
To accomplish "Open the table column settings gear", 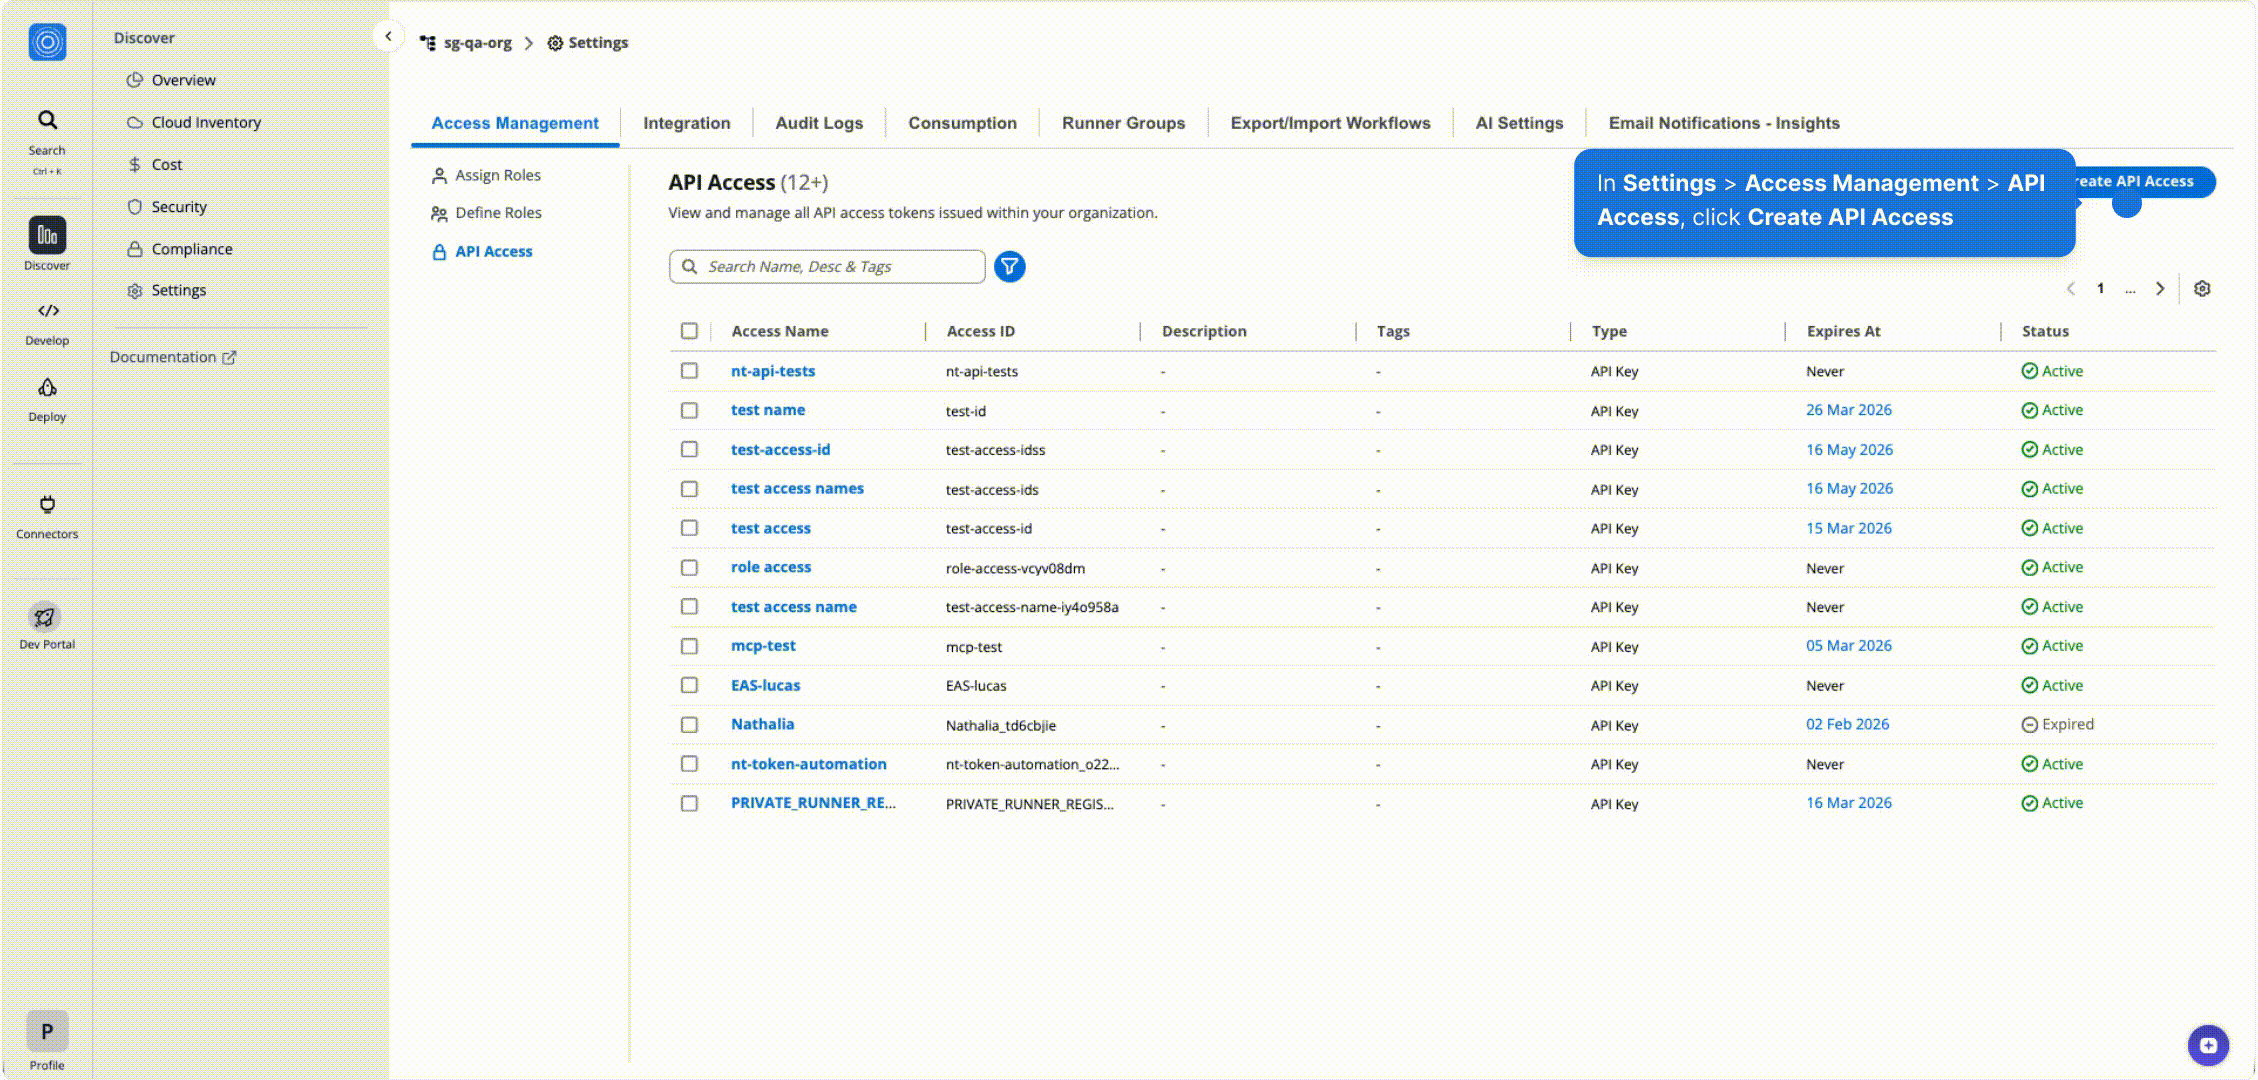I will [2202, 288].
